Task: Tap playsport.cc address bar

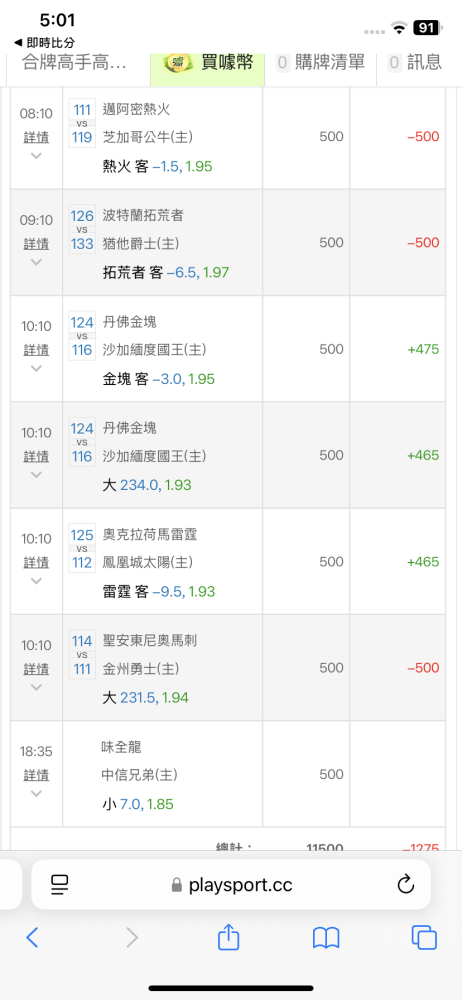Action: [x=231, y=884]
